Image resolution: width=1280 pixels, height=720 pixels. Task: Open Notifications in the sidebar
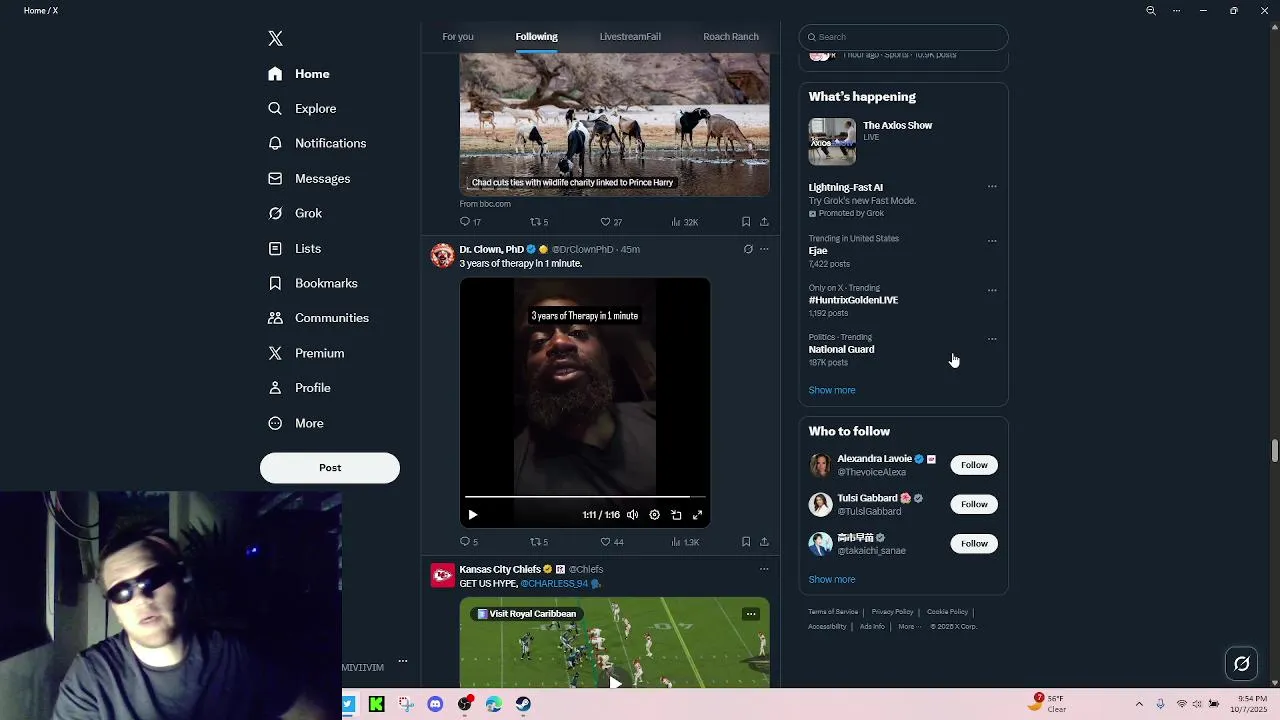317,144
